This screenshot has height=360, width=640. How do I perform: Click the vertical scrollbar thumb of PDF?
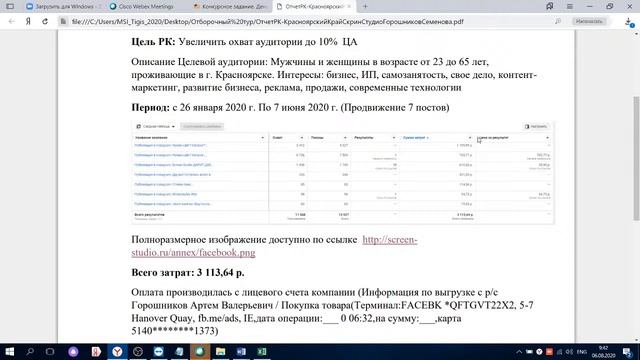pyautogui.click(x=636, y=158)
